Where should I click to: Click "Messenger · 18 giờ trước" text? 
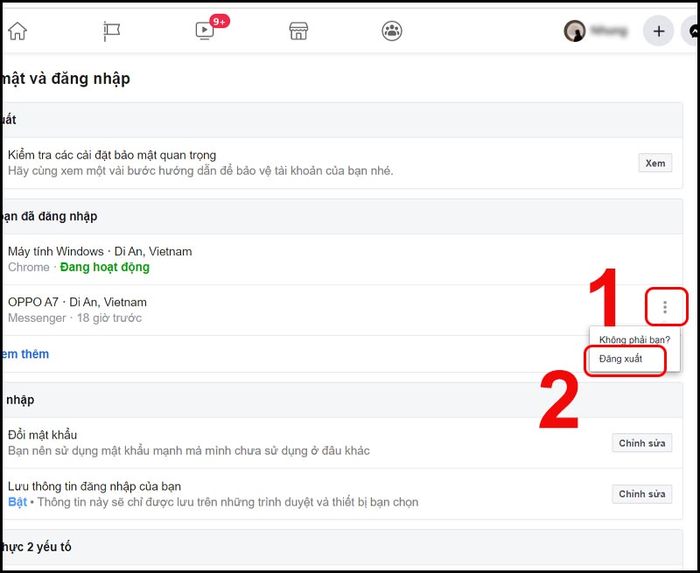tap(75, 318)
